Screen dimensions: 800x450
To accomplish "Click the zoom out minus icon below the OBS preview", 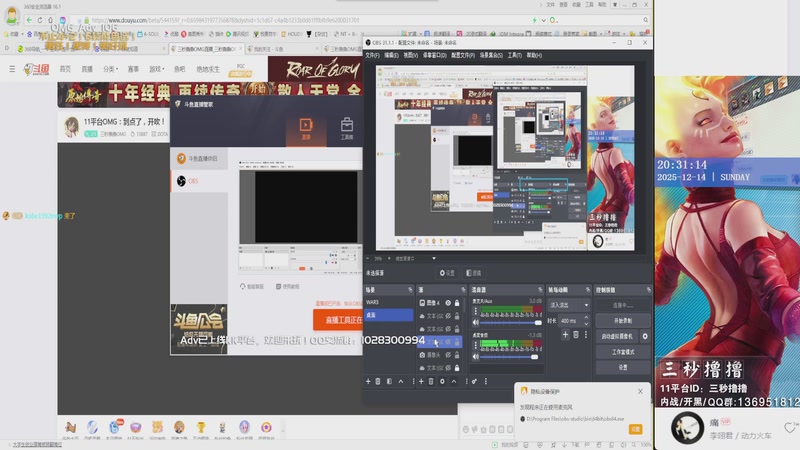I will click(368, 258).
